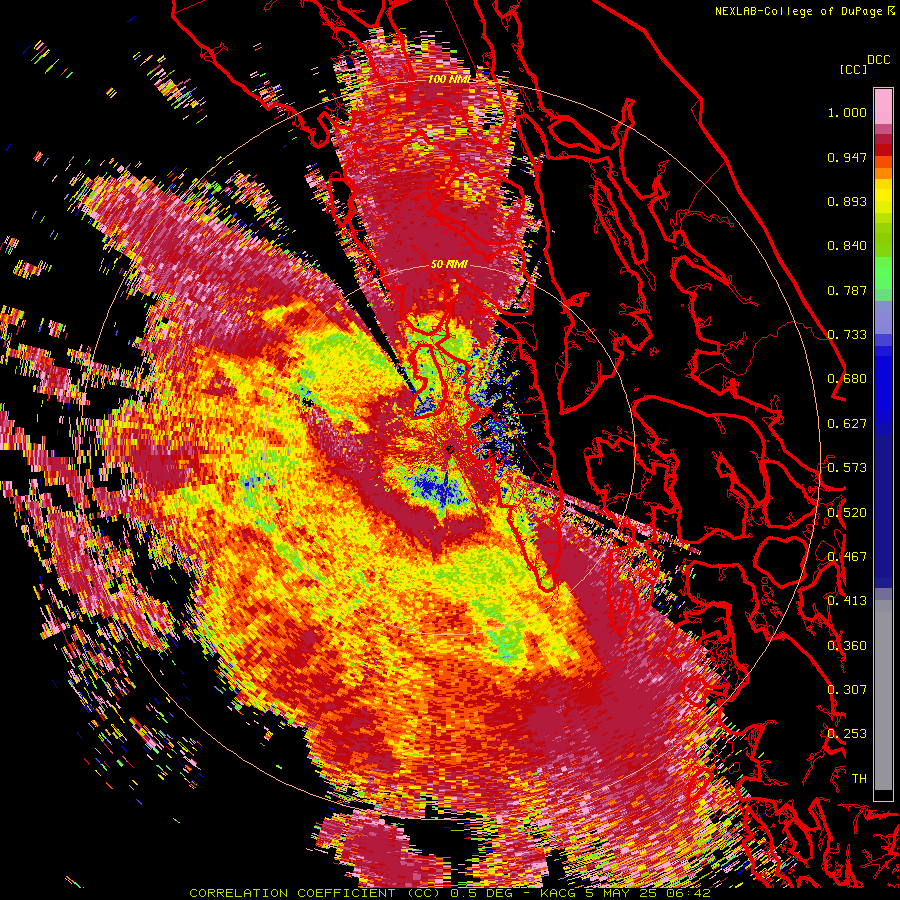Viewport: 900px width, 900px height.
Task: Select the 0.253 legend value
Action: tap(847, 734)
